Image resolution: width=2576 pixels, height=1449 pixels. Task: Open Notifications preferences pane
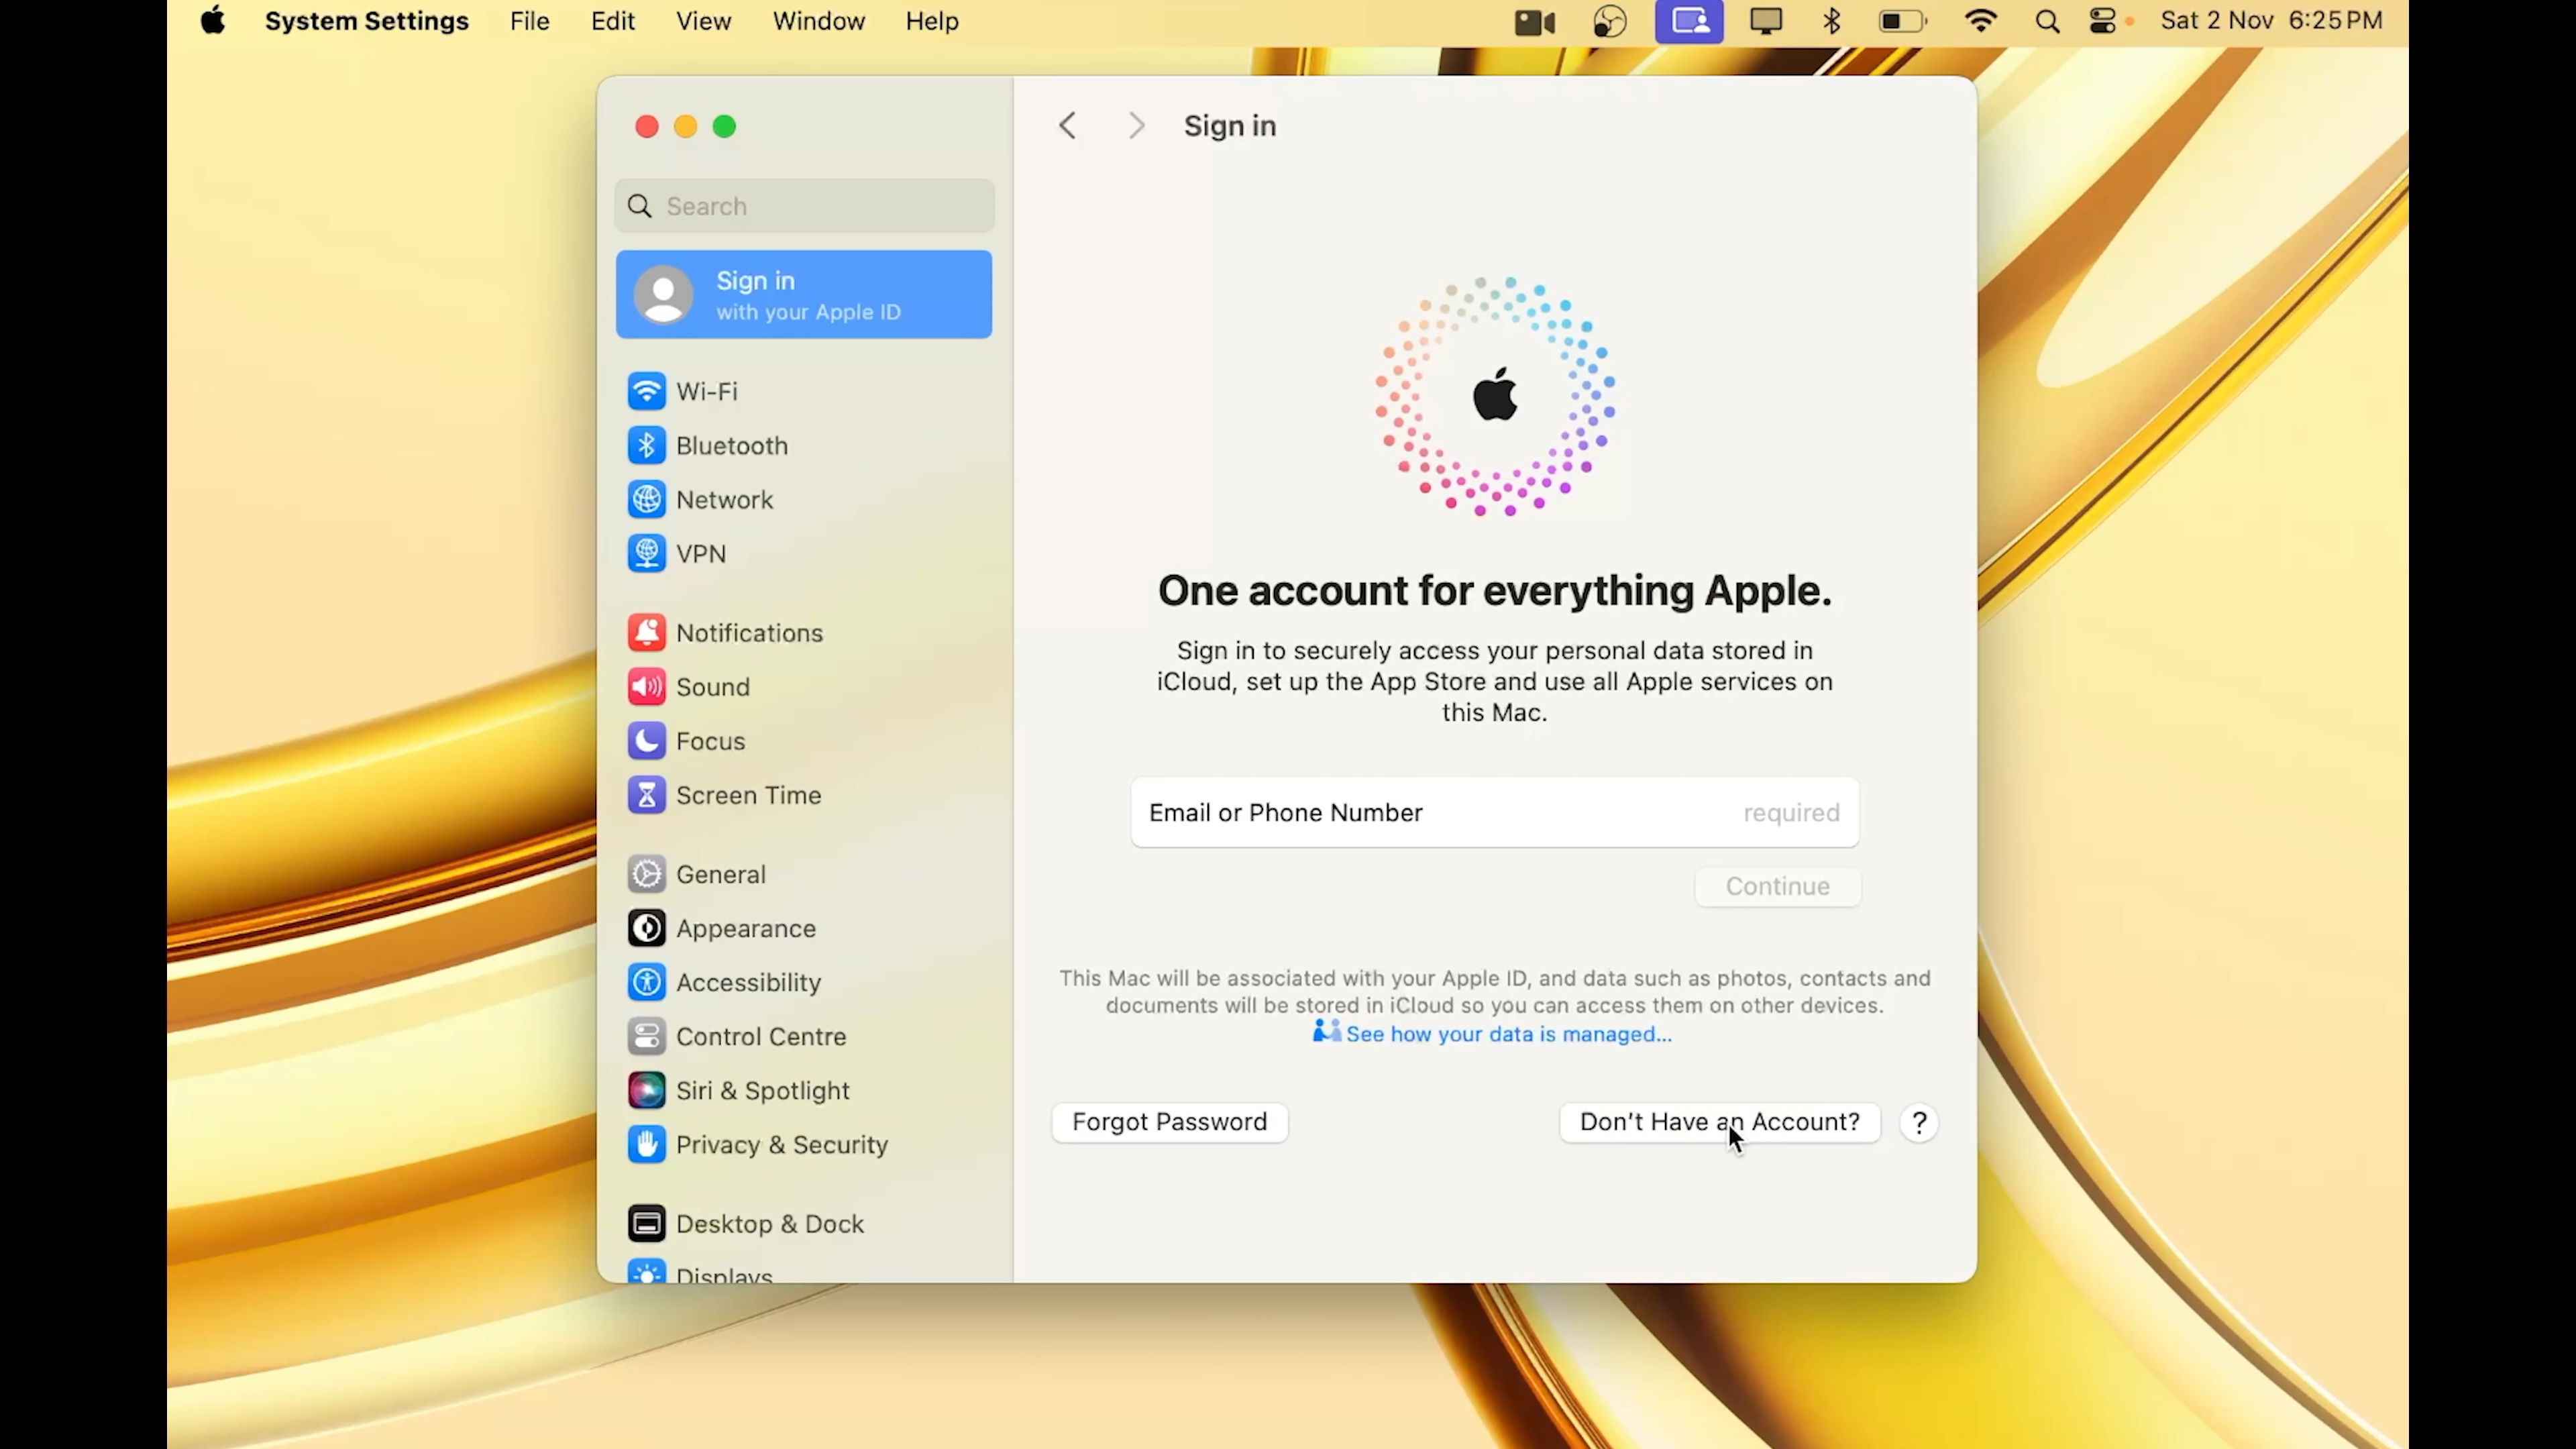pyautogui.click(x=748, y=633)
